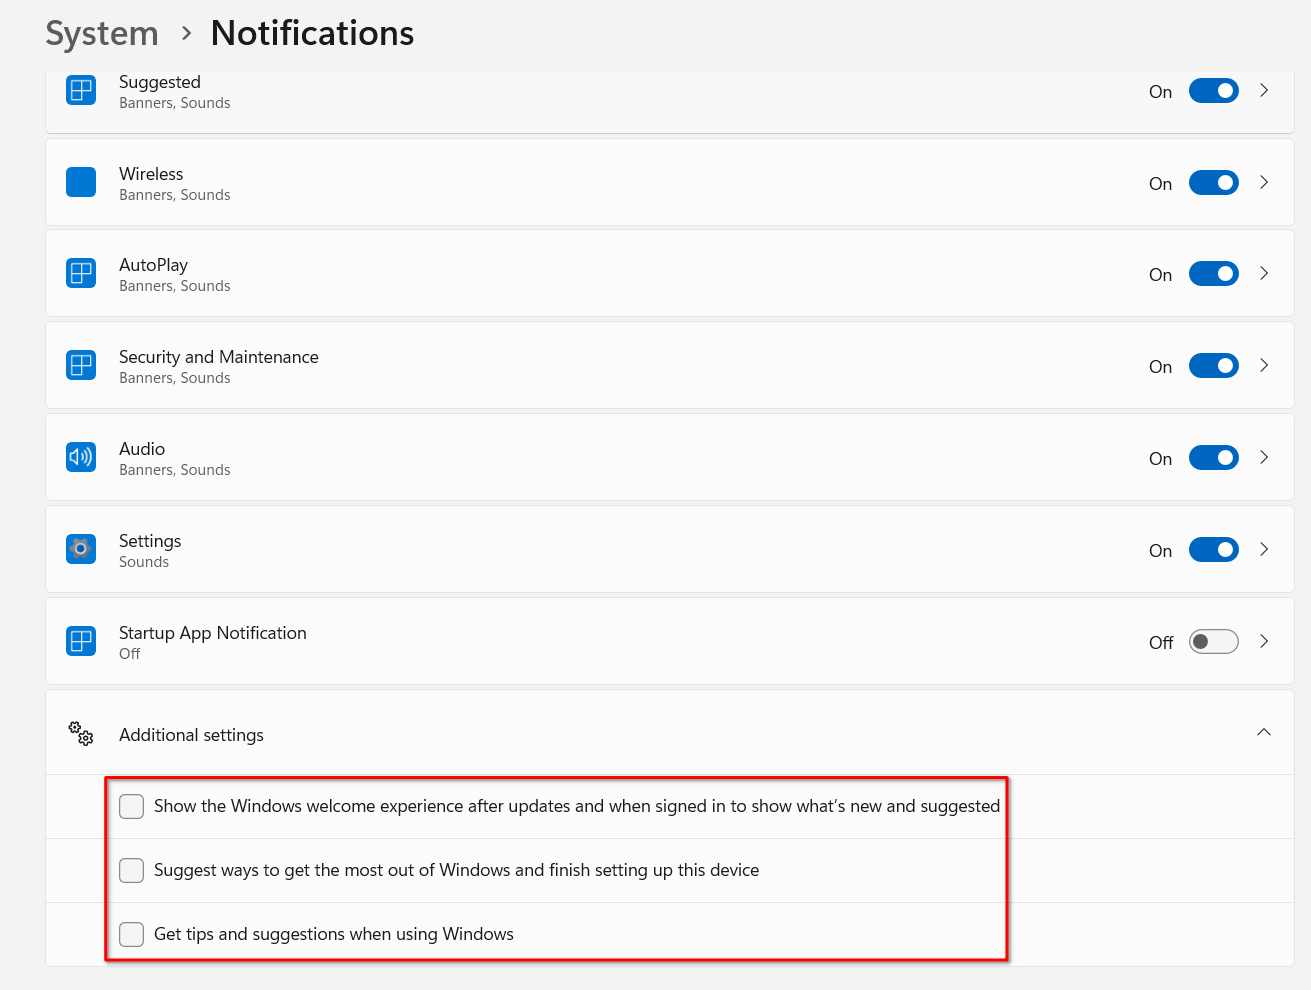The width and height of the screenshot is (1311, 990).
Task: Disable Audio notifications toggle
Action: [x=1213, y=458]
